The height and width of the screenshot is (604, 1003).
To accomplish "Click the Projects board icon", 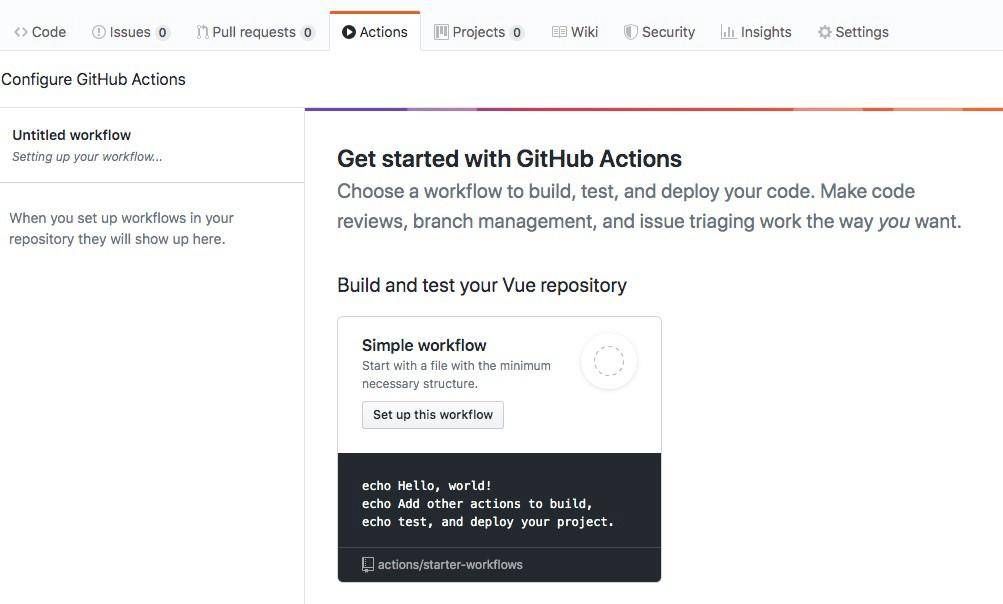I will (x=441, y=32).
